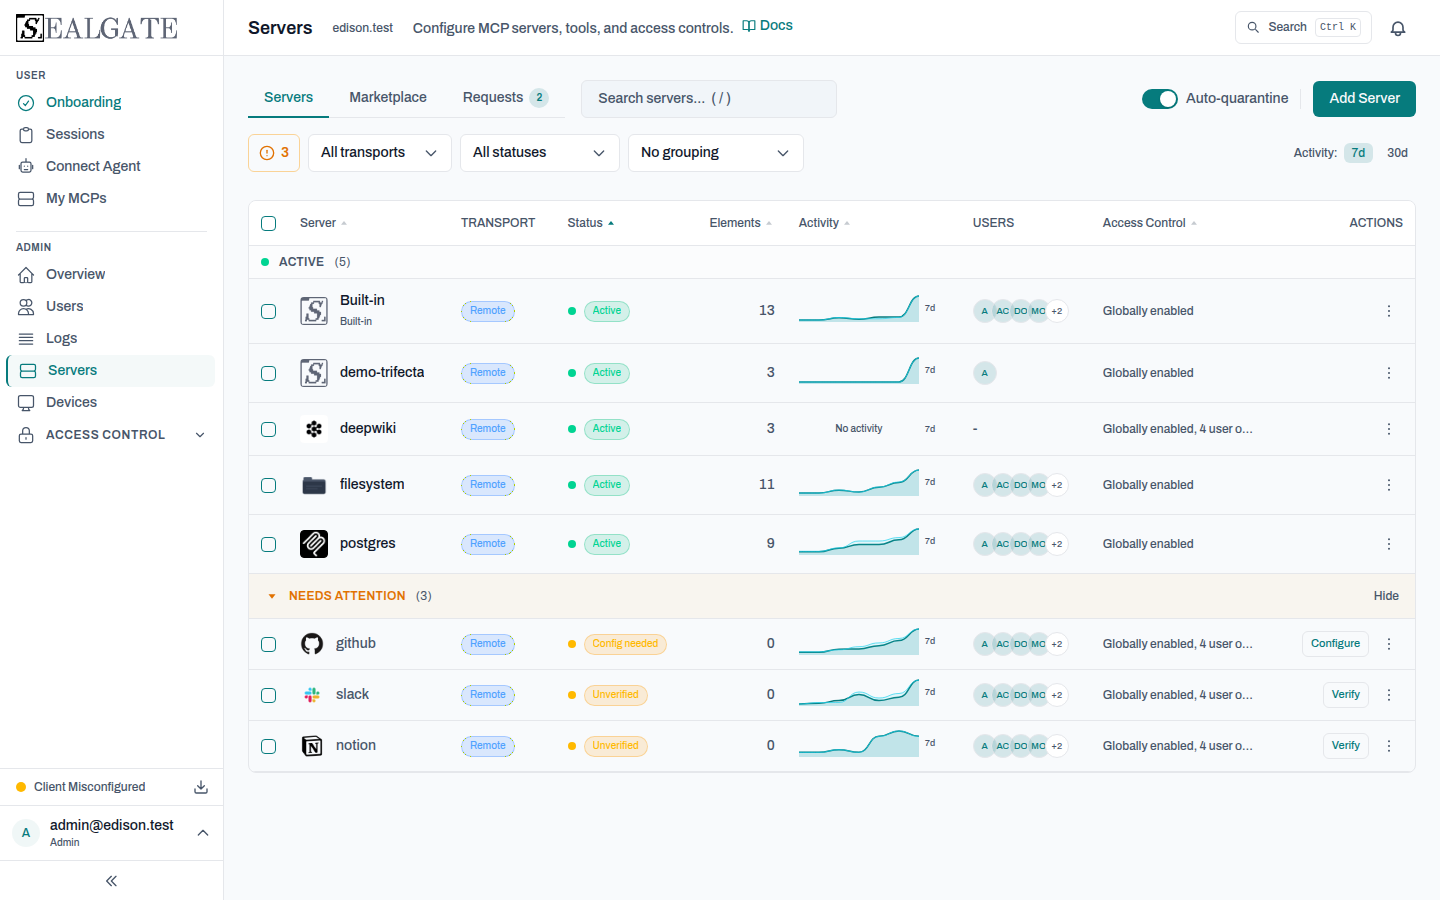
Task: Open actions menu for filesystem server
Action: tap(1389, 485)
